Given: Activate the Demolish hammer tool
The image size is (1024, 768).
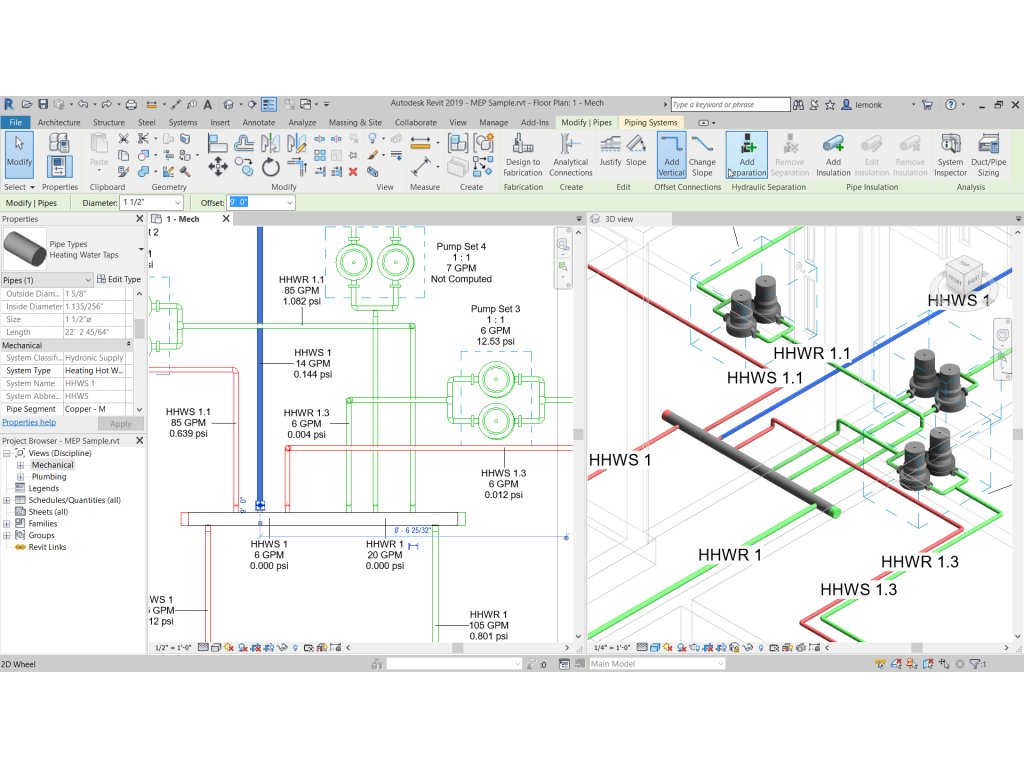Looking at the screenshot, I should [185, 172].
